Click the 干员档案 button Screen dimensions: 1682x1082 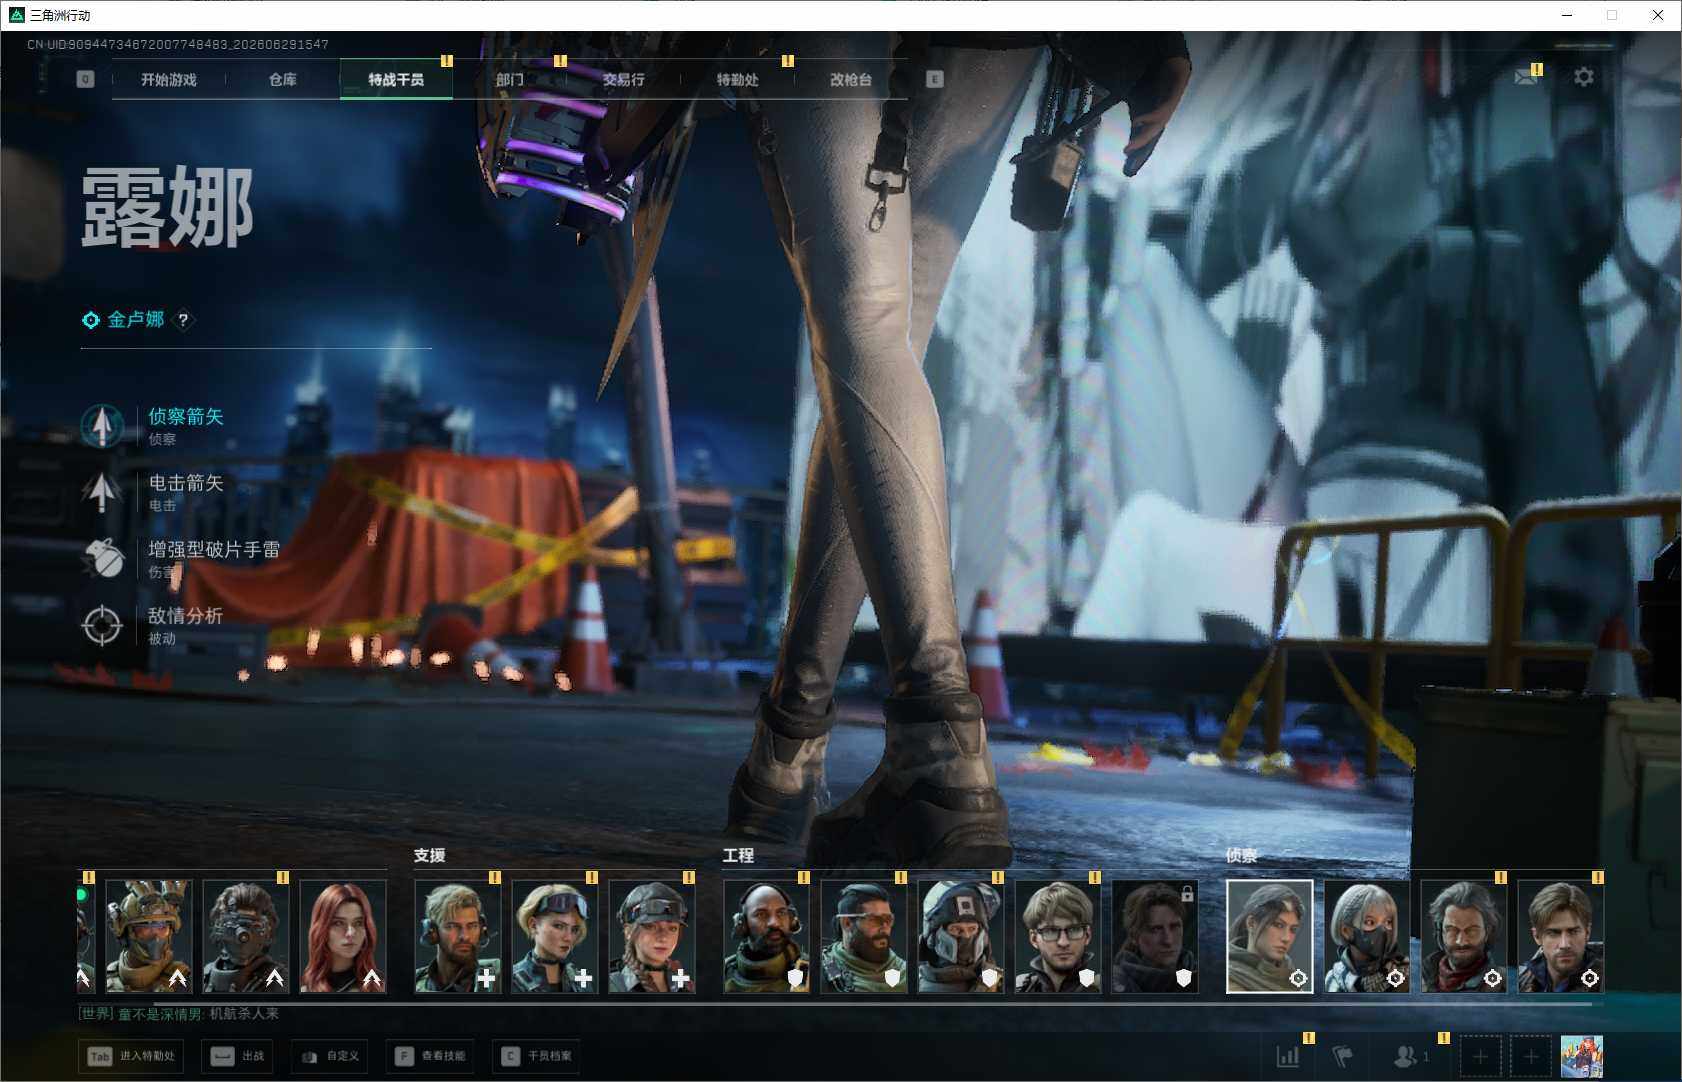tap(537, 1056)
